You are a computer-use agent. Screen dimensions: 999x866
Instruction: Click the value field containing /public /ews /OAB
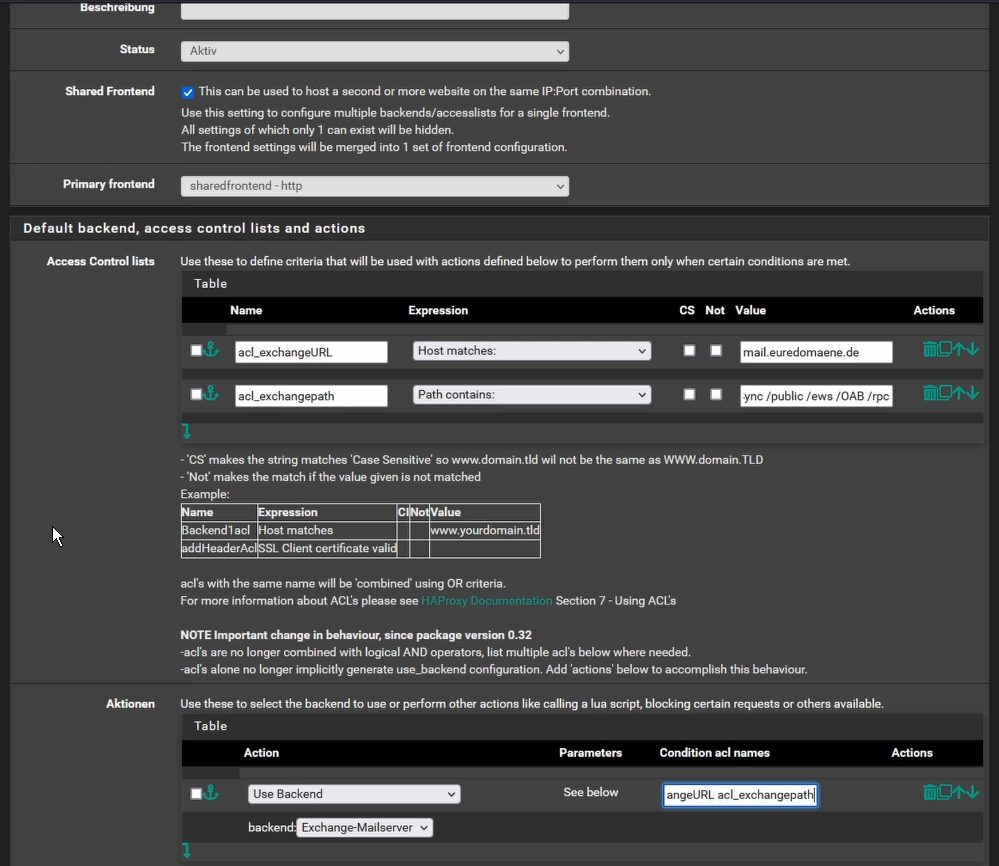point(816,396)
